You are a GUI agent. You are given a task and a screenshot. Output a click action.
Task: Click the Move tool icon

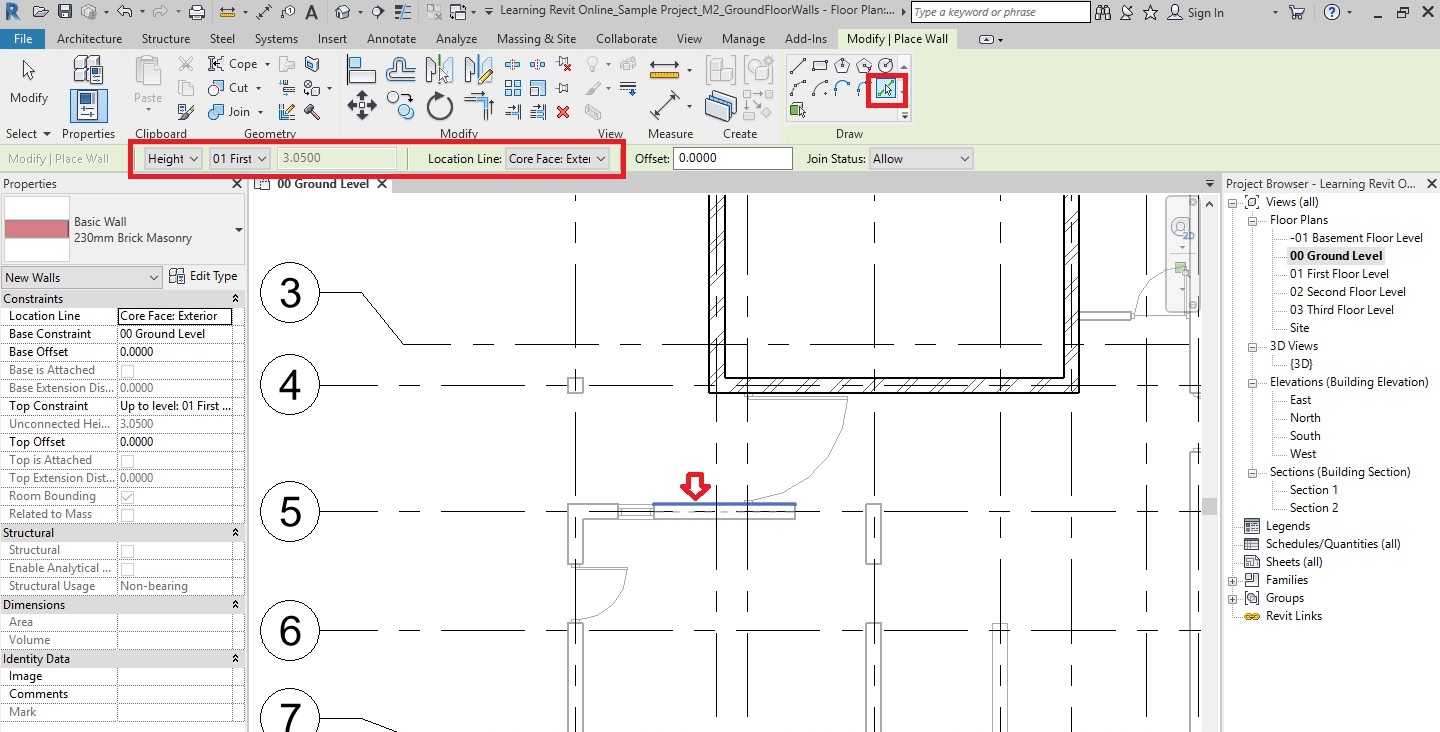pos(361,105)
